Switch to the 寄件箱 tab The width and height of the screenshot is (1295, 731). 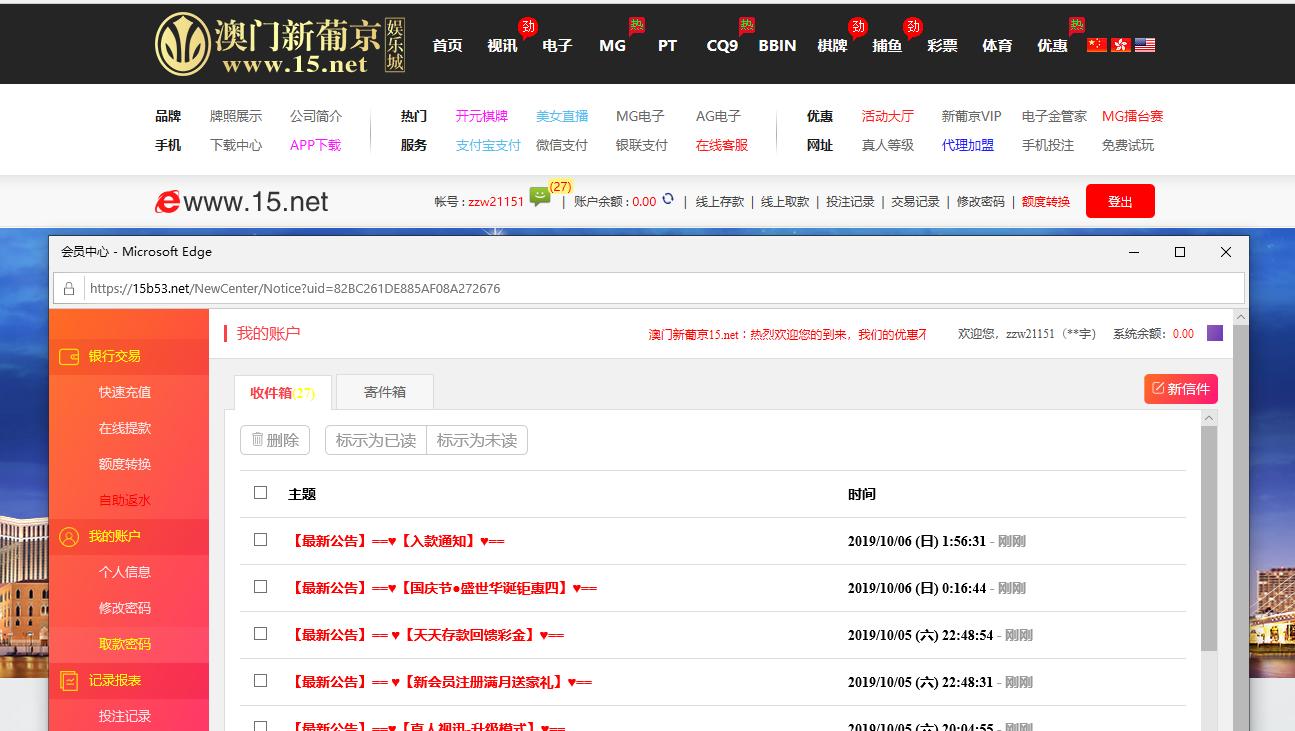click(x=385, y=392)
